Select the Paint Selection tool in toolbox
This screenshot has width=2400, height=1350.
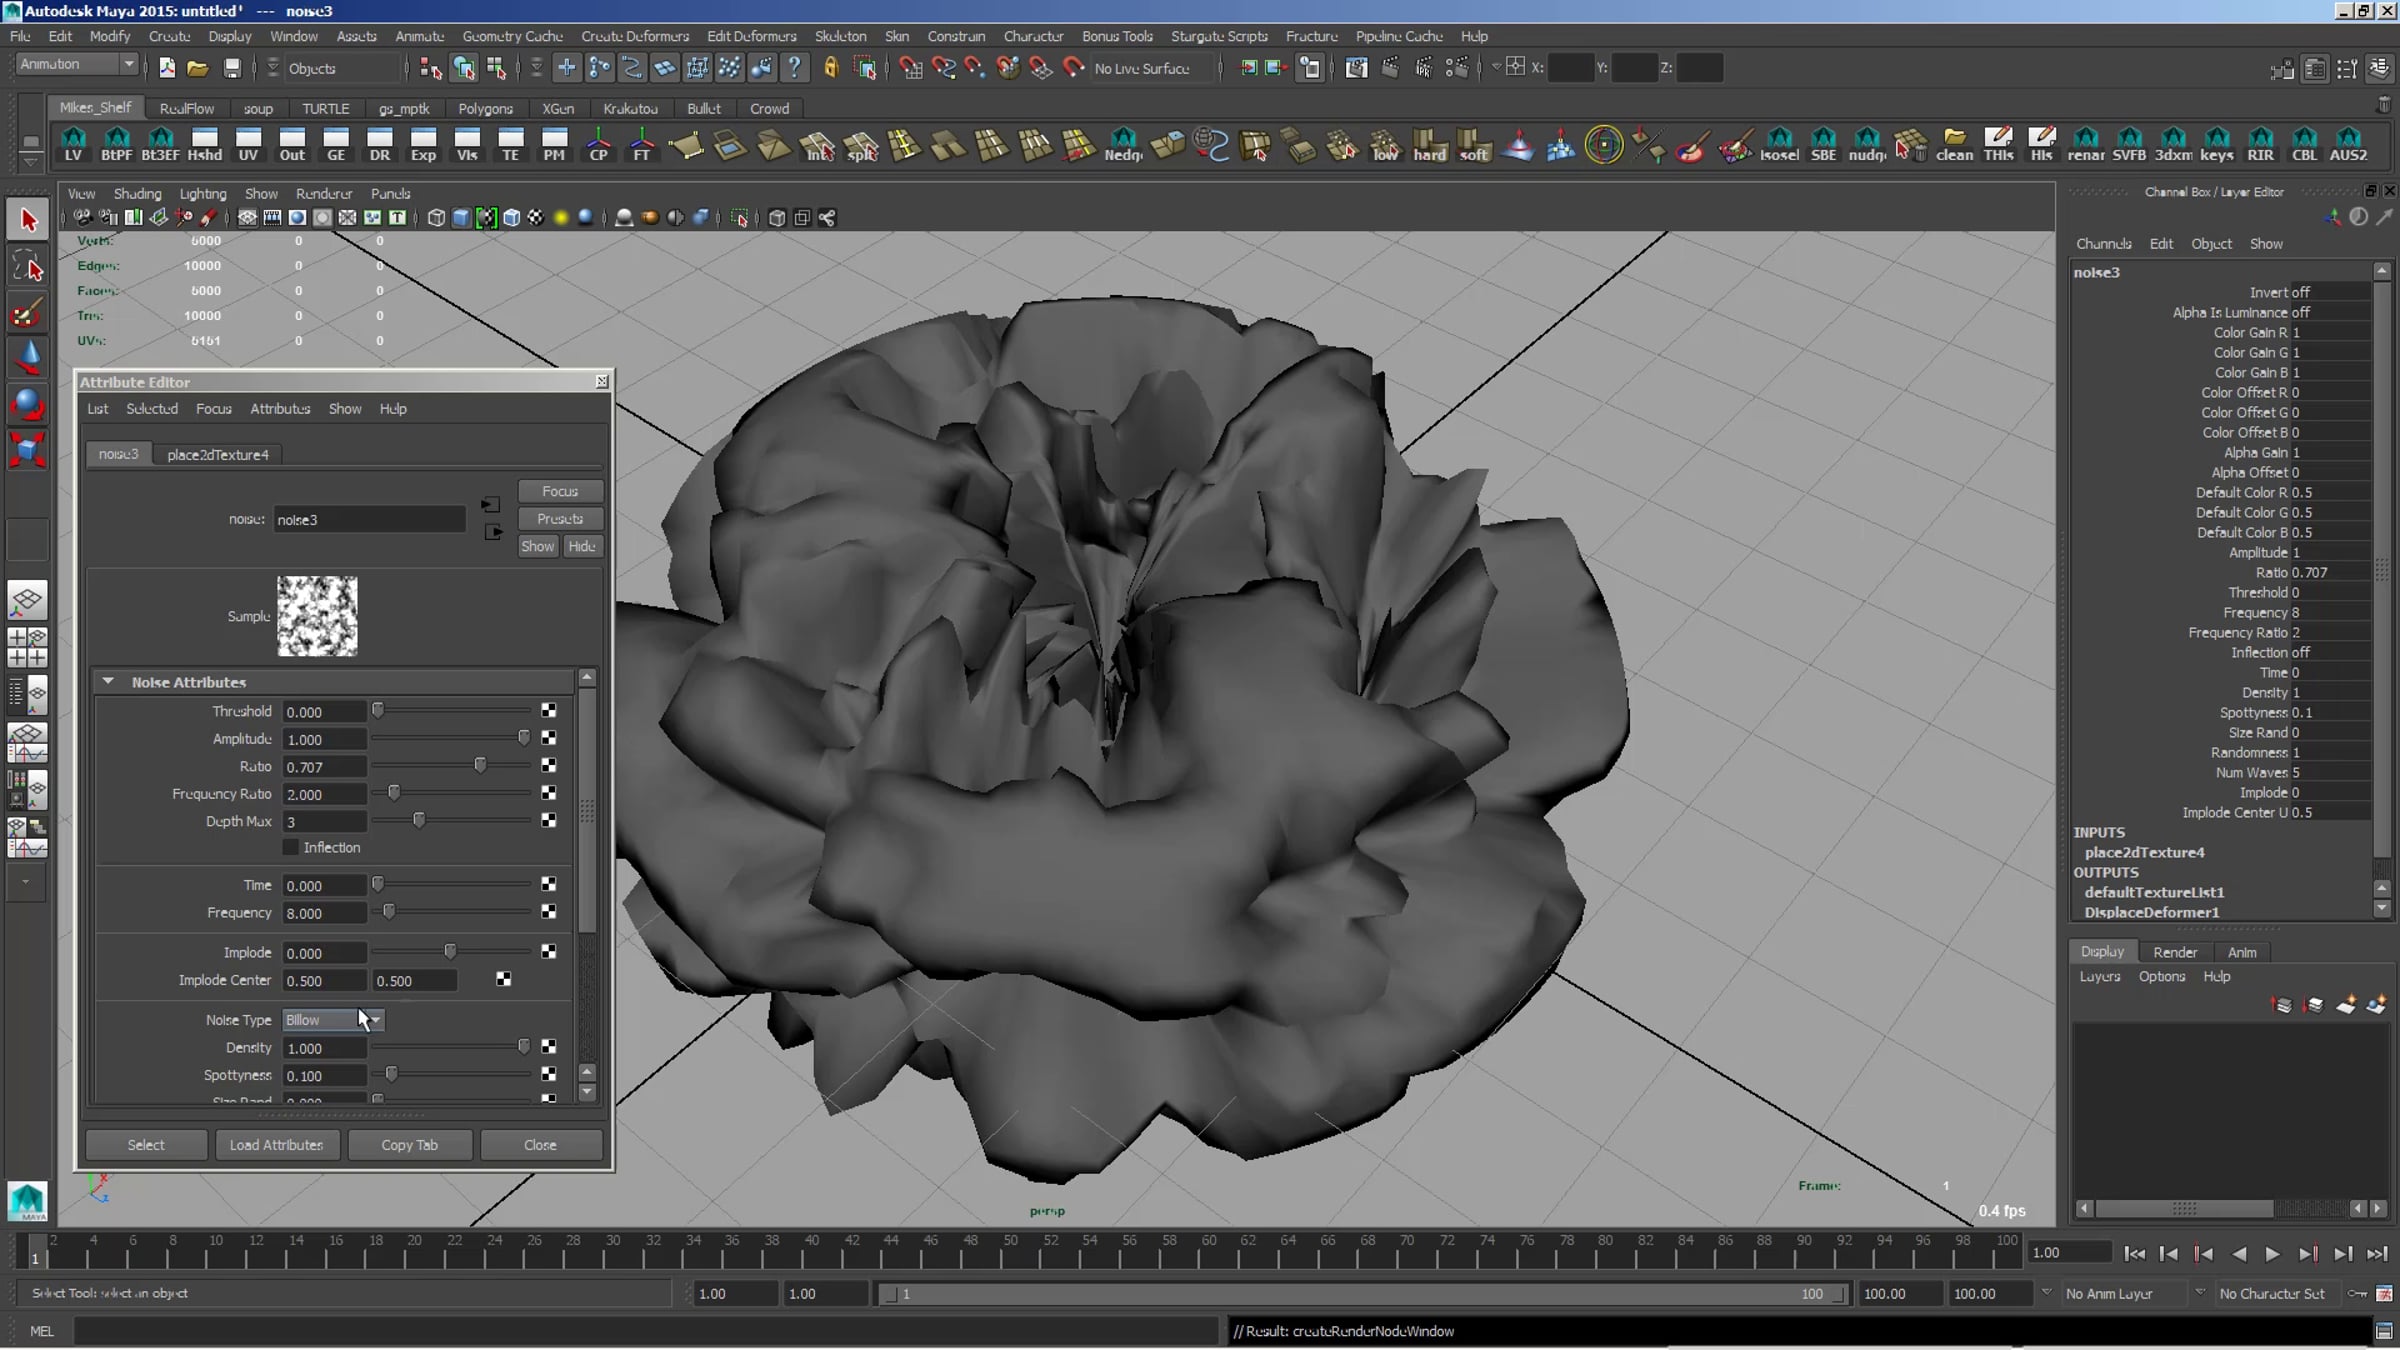tap(27, 314)
